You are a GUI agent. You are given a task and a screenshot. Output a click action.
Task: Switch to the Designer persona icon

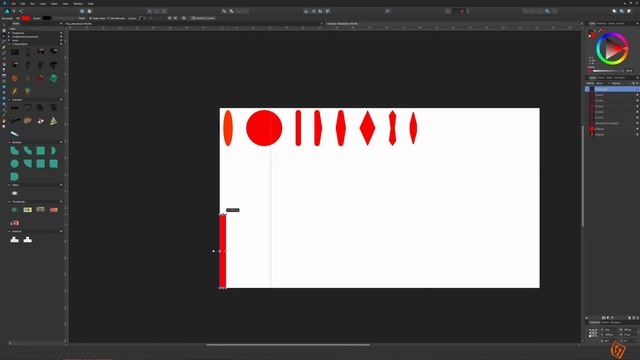coord(7,11)
